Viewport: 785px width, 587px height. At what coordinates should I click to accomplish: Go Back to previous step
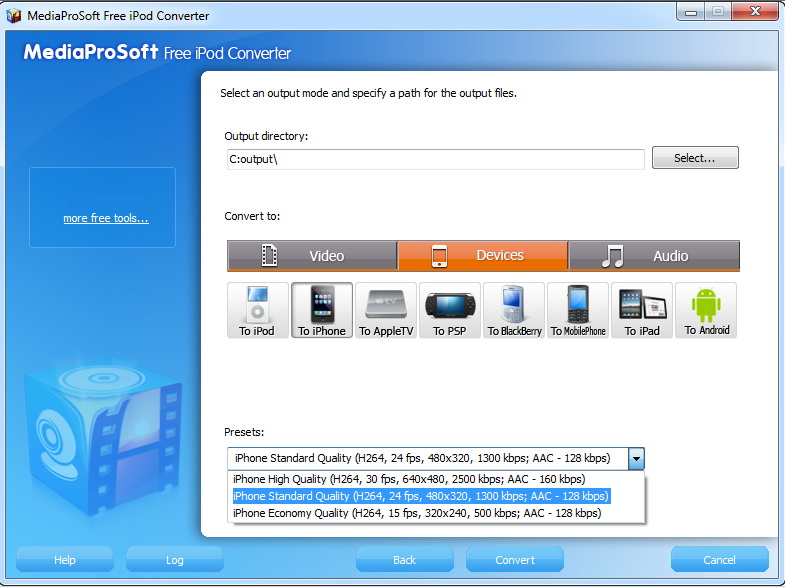pos(405,559)
